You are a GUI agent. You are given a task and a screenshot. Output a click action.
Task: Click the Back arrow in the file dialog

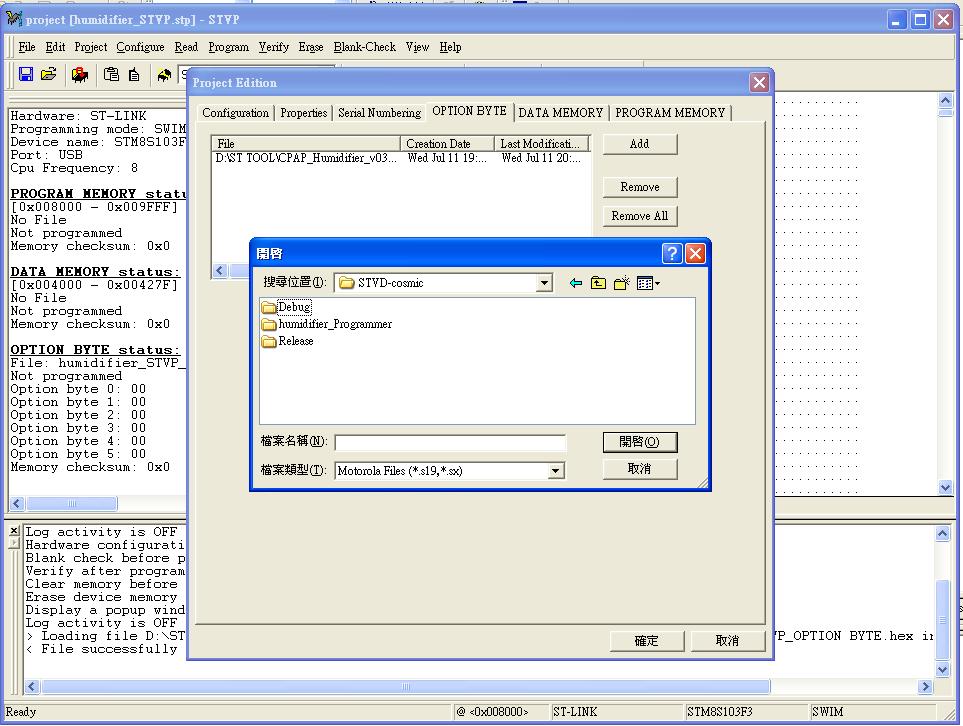pos(576,282)
